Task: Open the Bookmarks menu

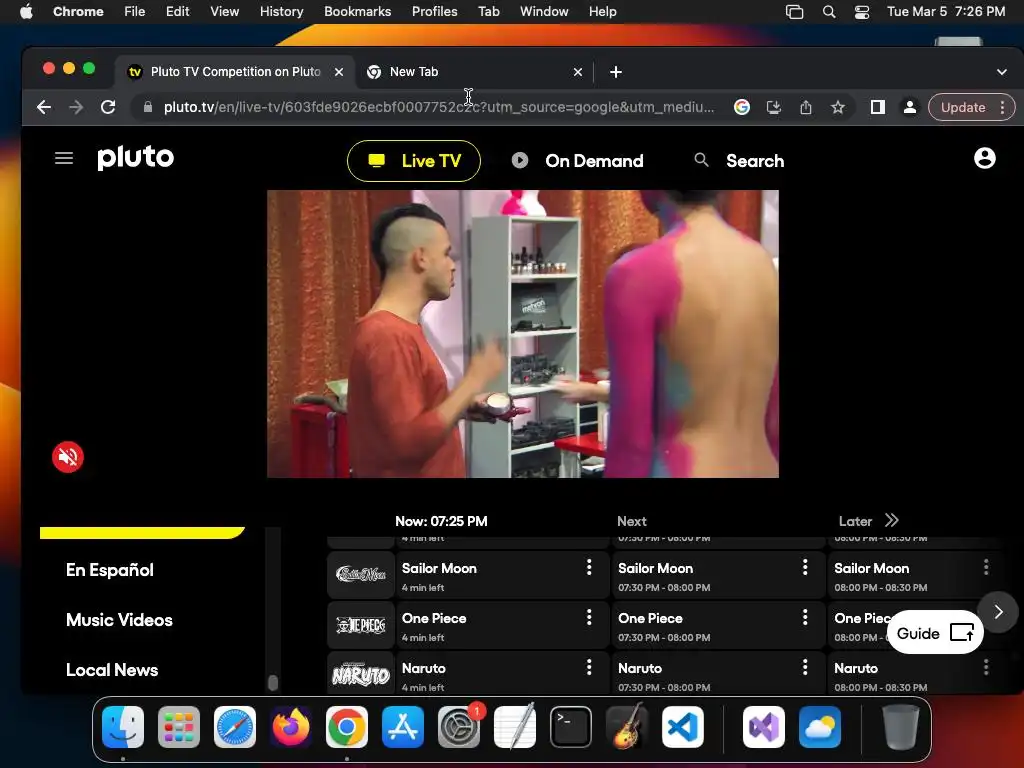Action: tap(357, 11)
